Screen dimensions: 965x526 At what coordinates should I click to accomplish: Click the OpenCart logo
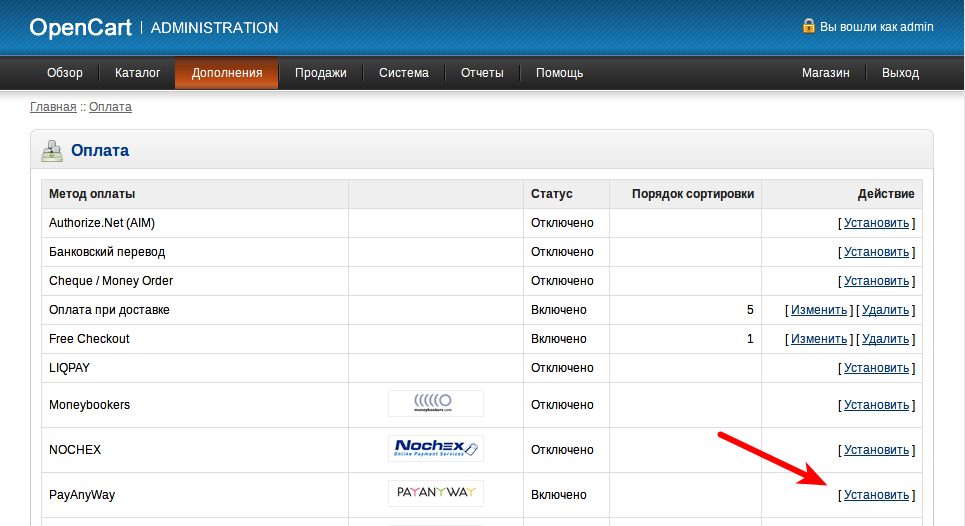(x=81, y=28)
